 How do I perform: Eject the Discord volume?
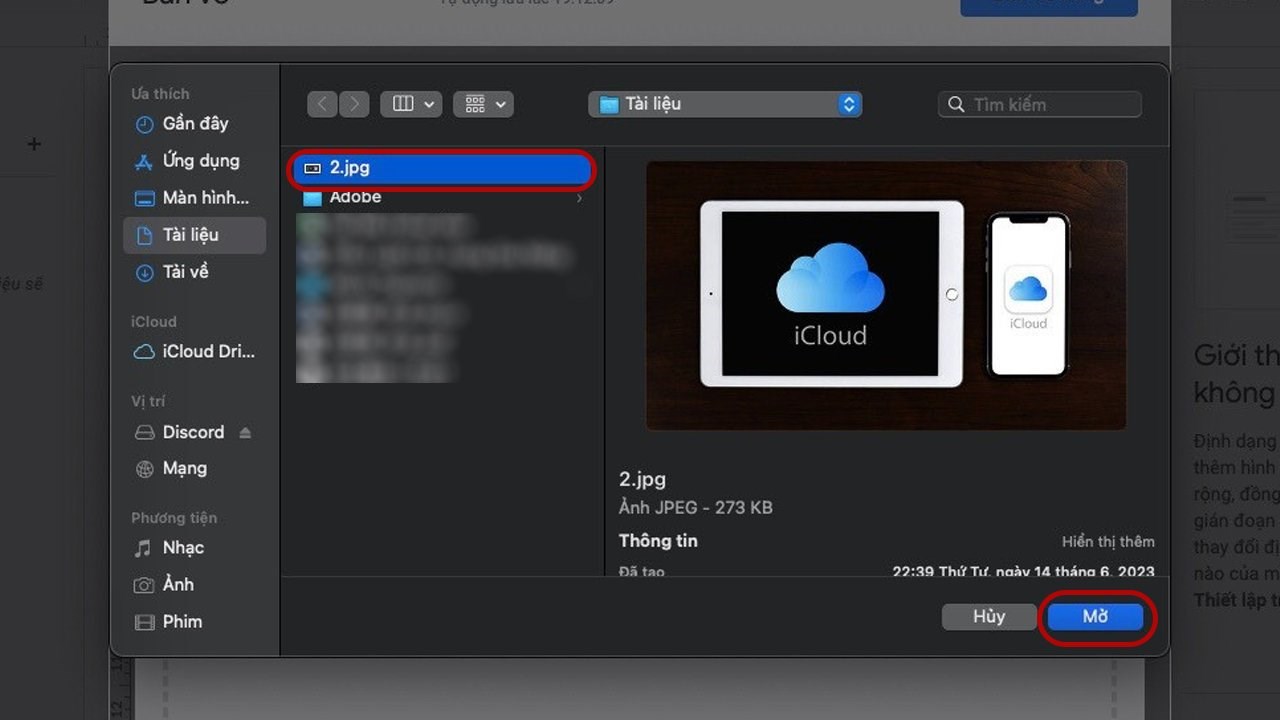(x=246, y=433)
